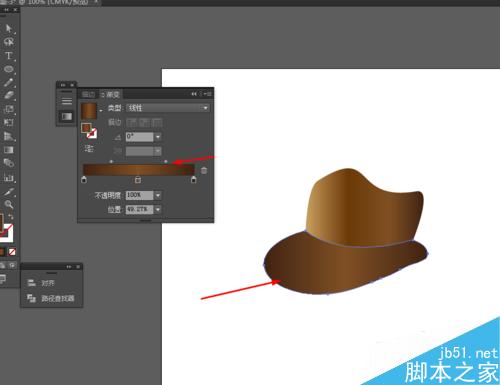The image size is (500, 385).
Task: Switch to the Stroke tab
Action: pos(89,94)
